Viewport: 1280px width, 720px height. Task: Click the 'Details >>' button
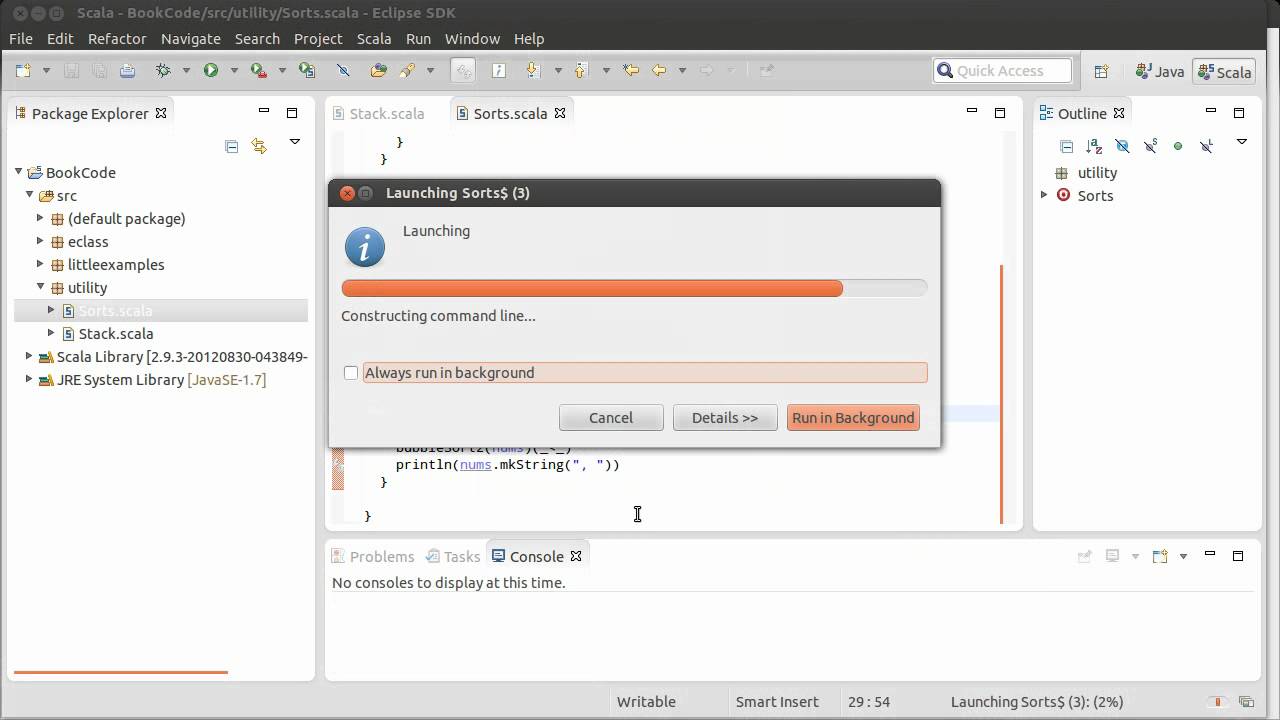click(725, 418)
